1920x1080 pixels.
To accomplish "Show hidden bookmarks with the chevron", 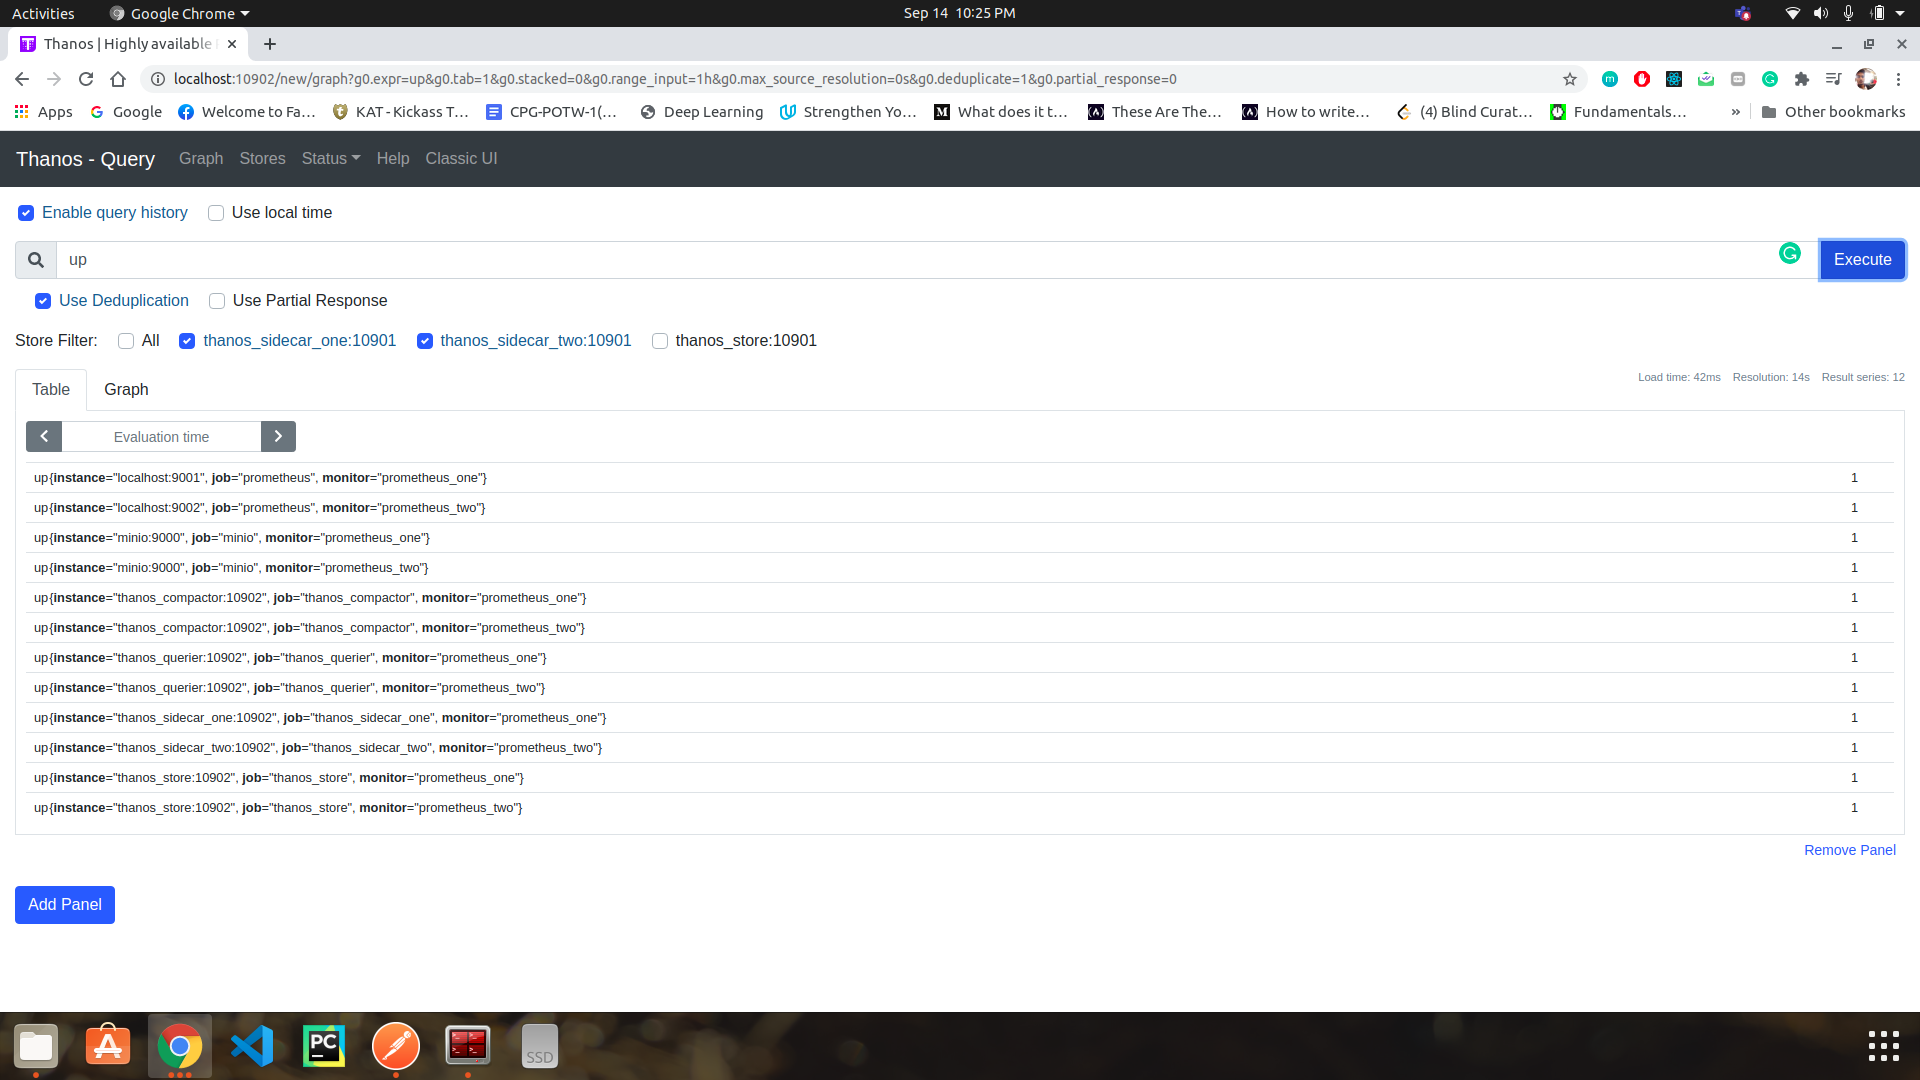I will click(1735, 112).
